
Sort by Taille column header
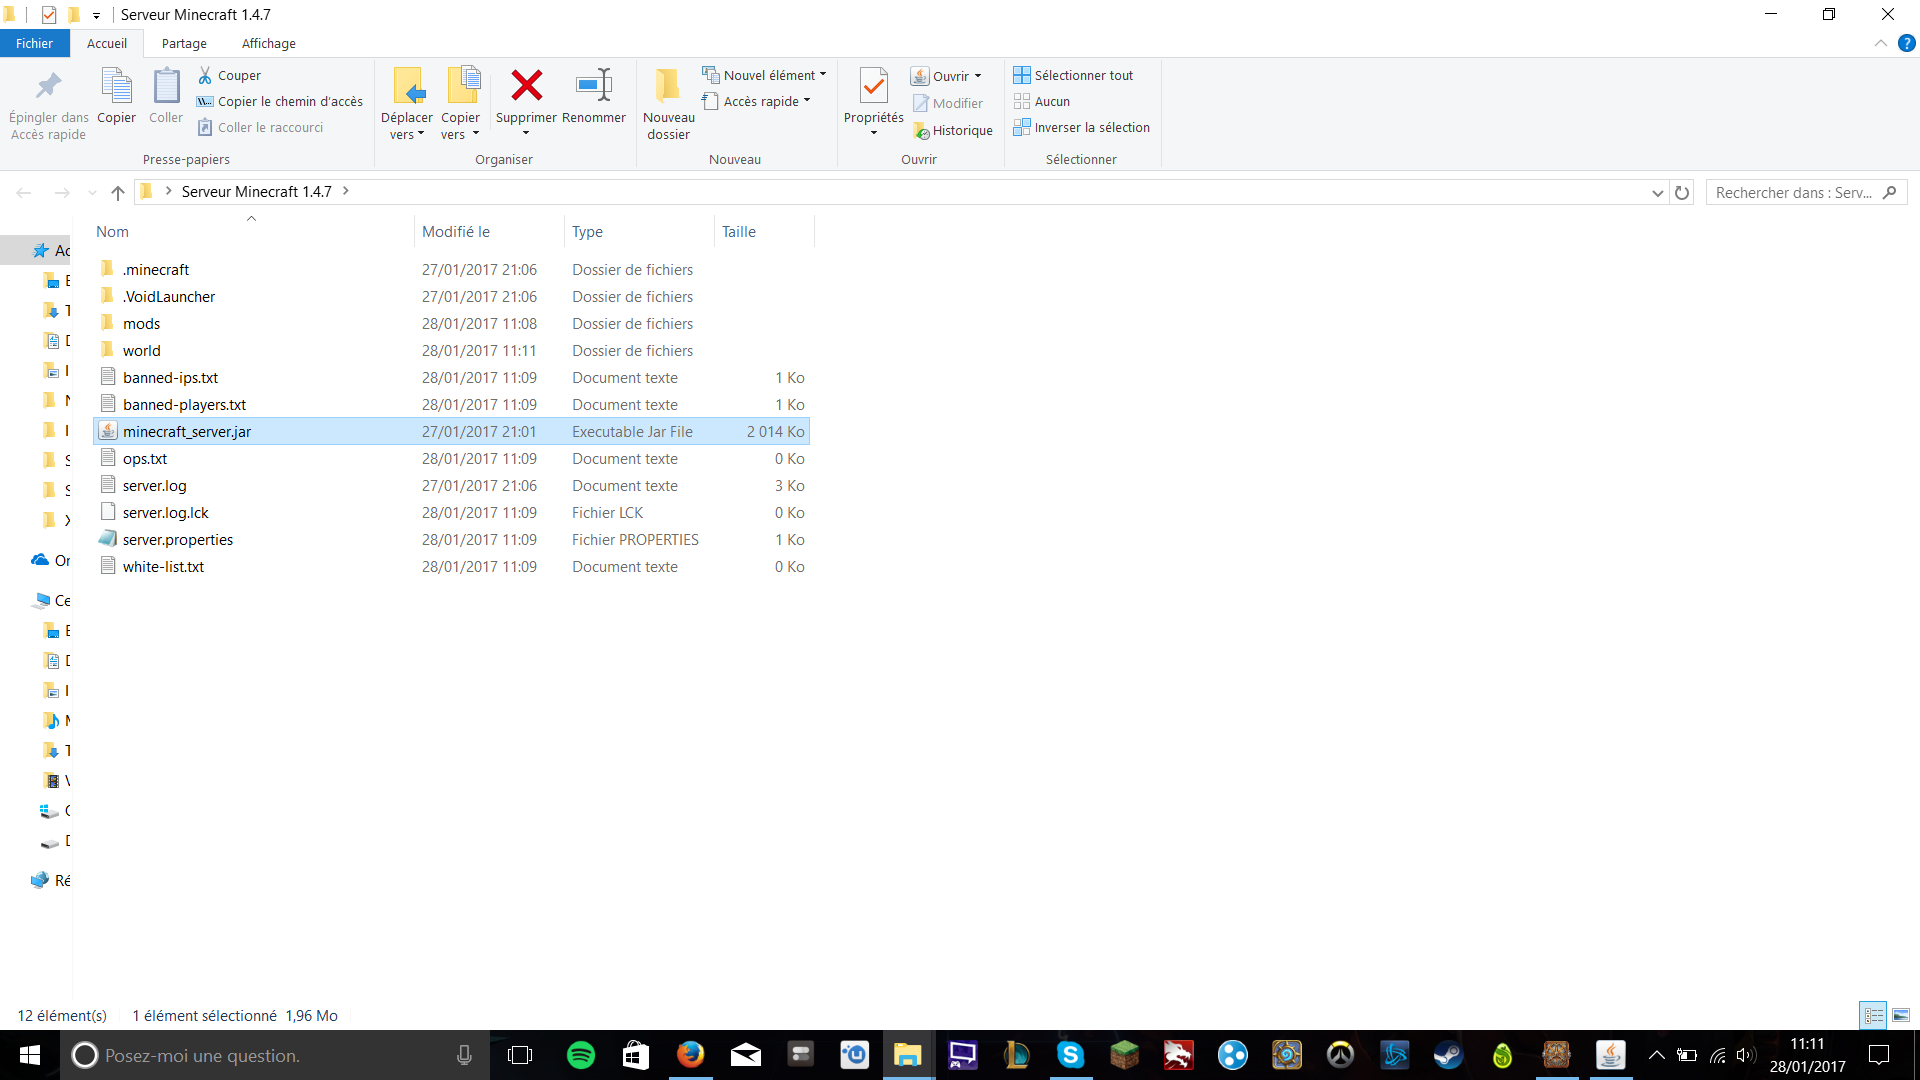[x=764, y=231]
